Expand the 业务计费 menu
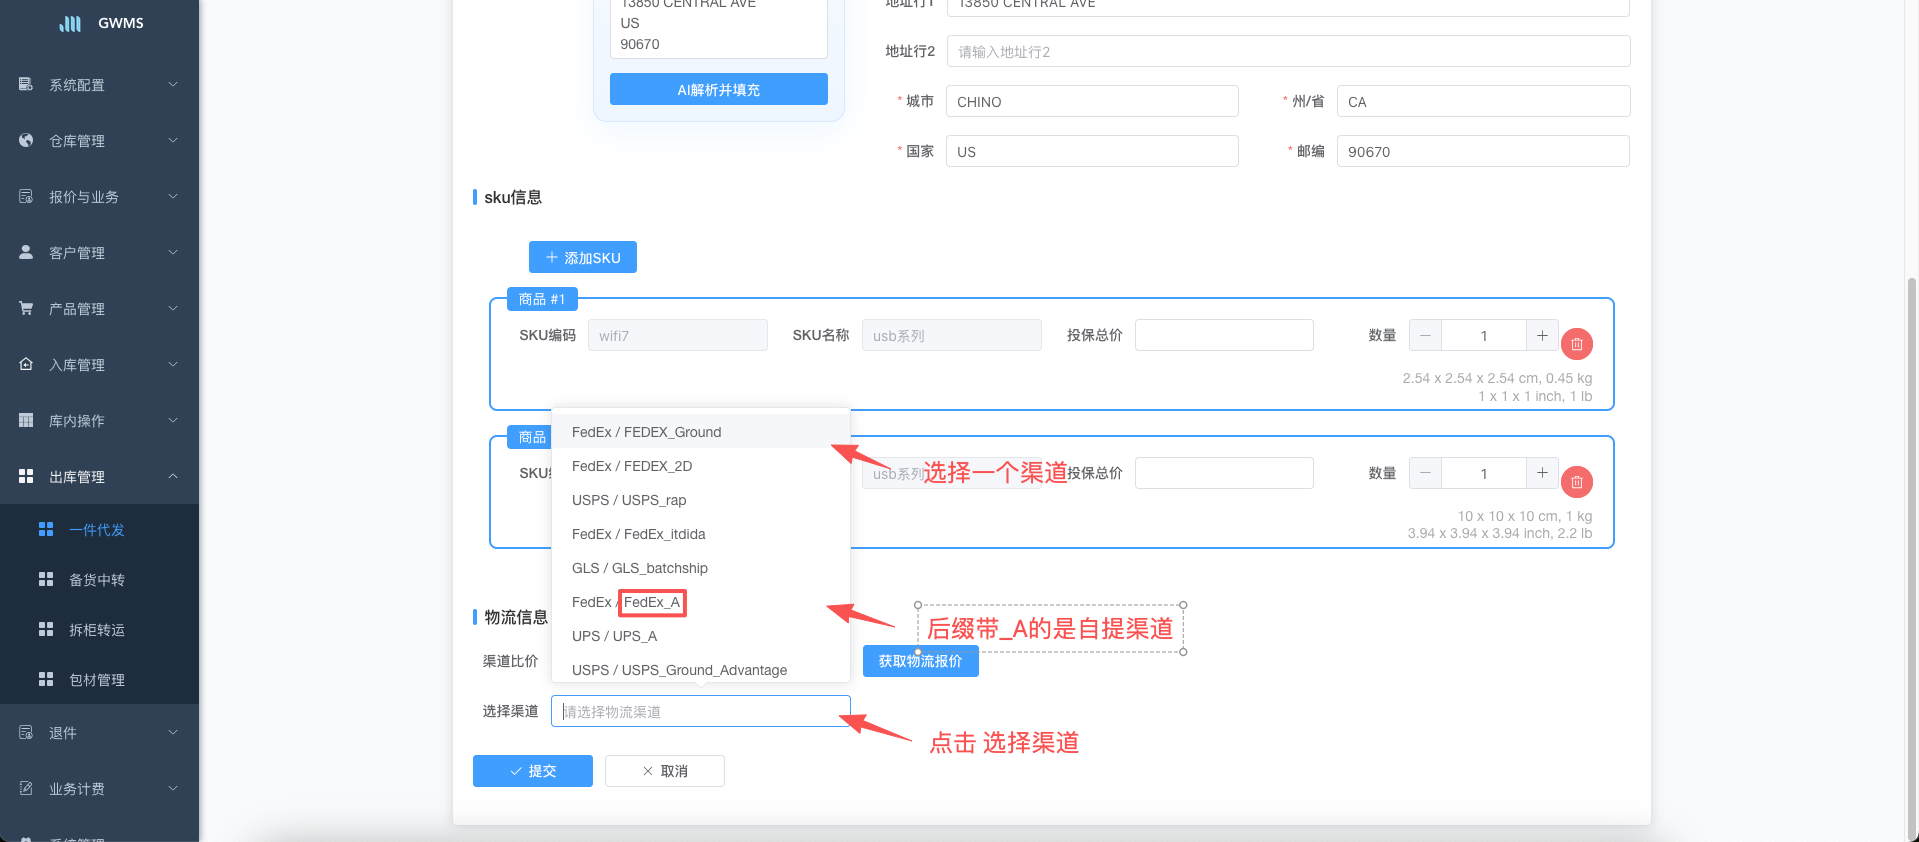 point(173,789)
